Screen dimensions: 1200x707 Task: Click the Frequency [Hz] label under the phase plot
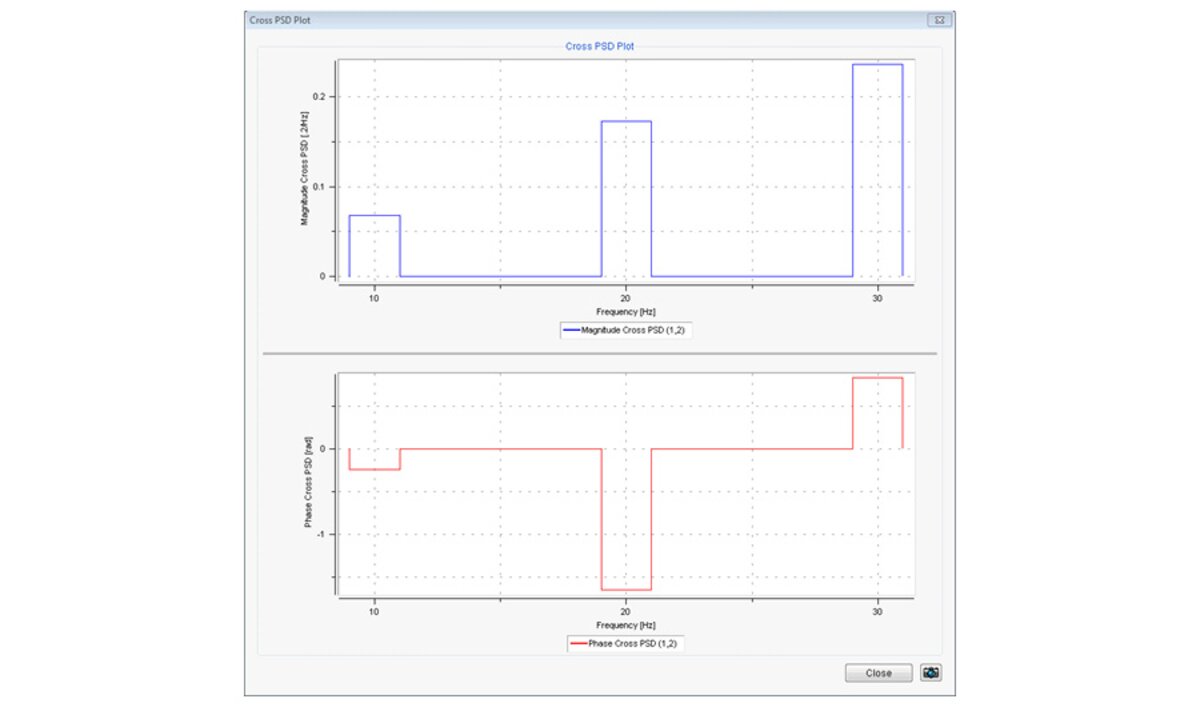coord(624,625)
